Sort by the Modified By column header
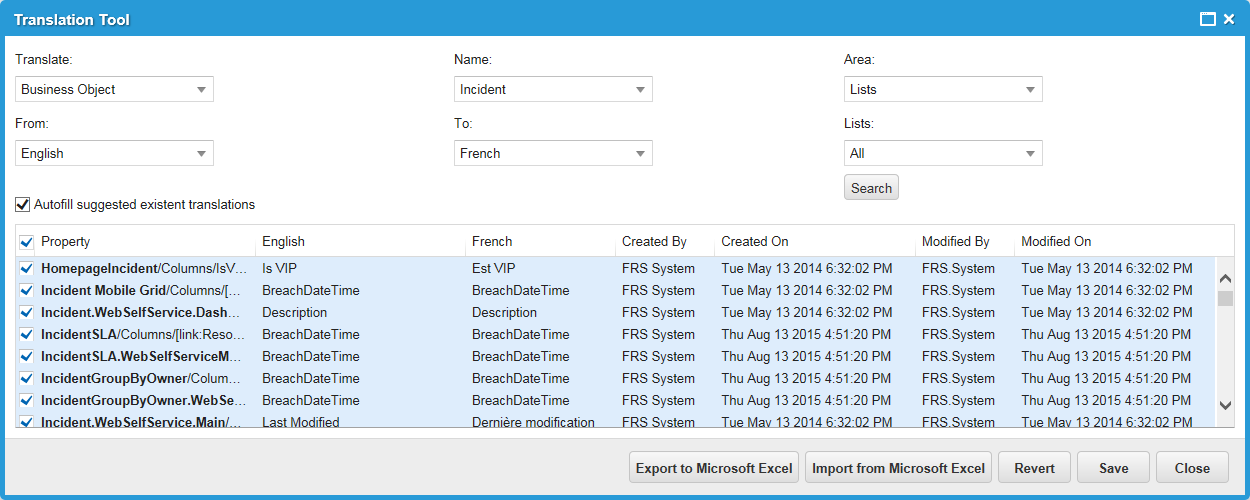Viewport: 1250px width, 500px height. [x=955, y=242]
